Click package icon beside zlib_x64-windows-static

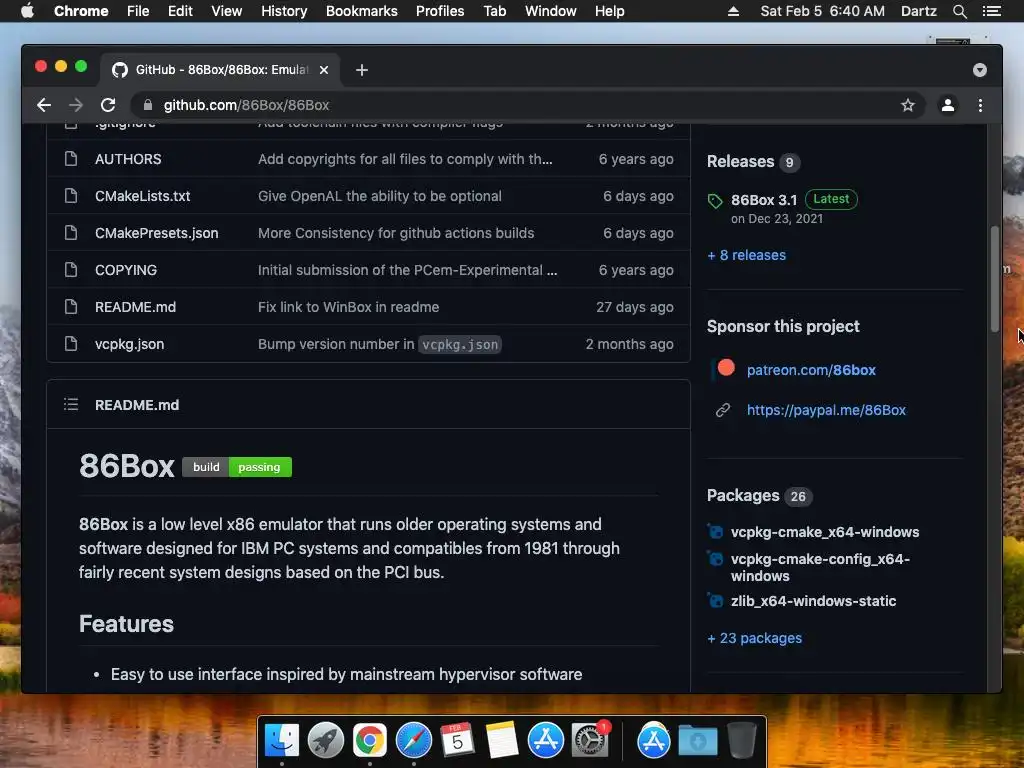point(715,601)
